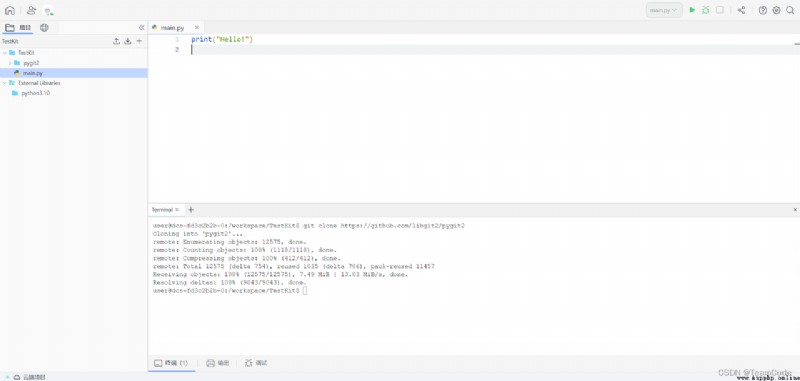800x381 pixels.
Task: Close the bottom terminal panel
Action: pos(795,210)
